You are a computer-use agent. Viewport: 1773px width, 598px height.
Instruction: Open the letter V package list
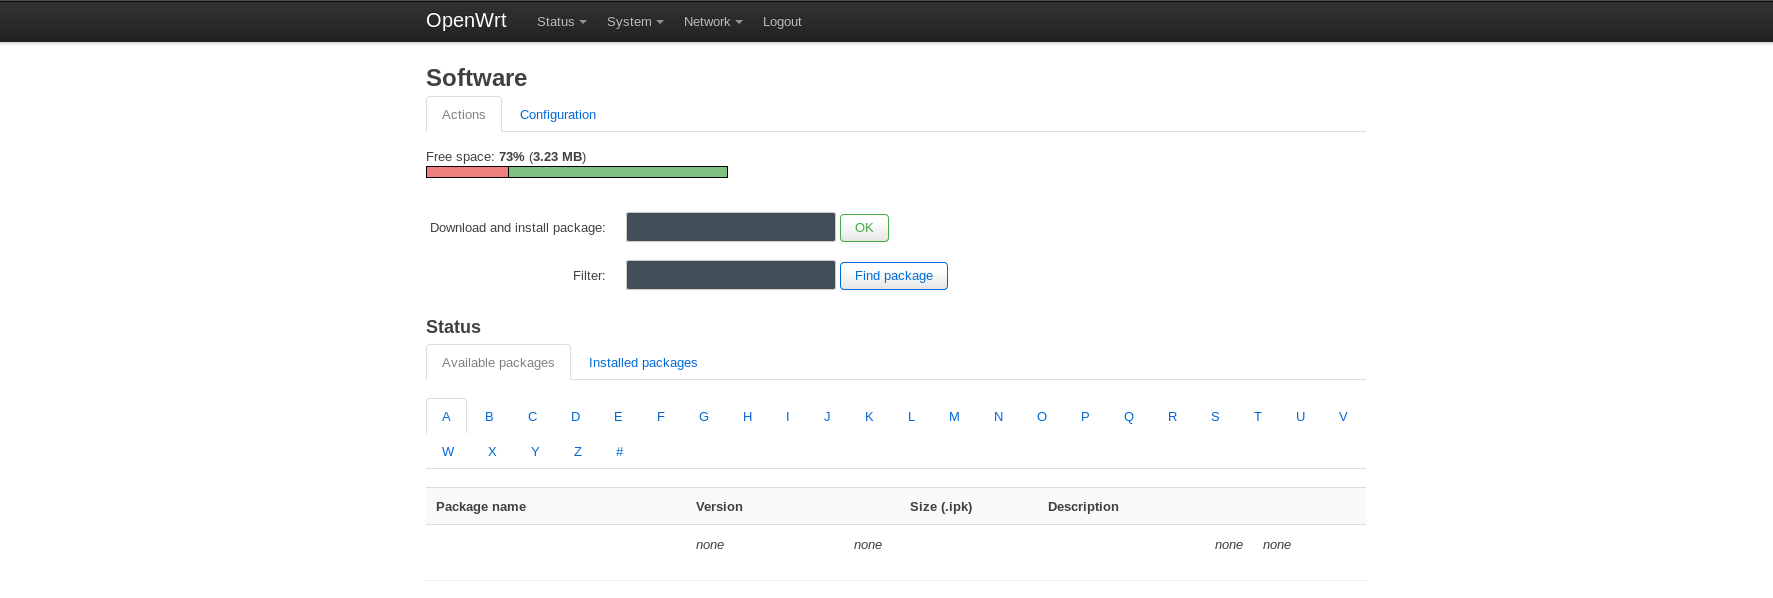coord(1343,417)
